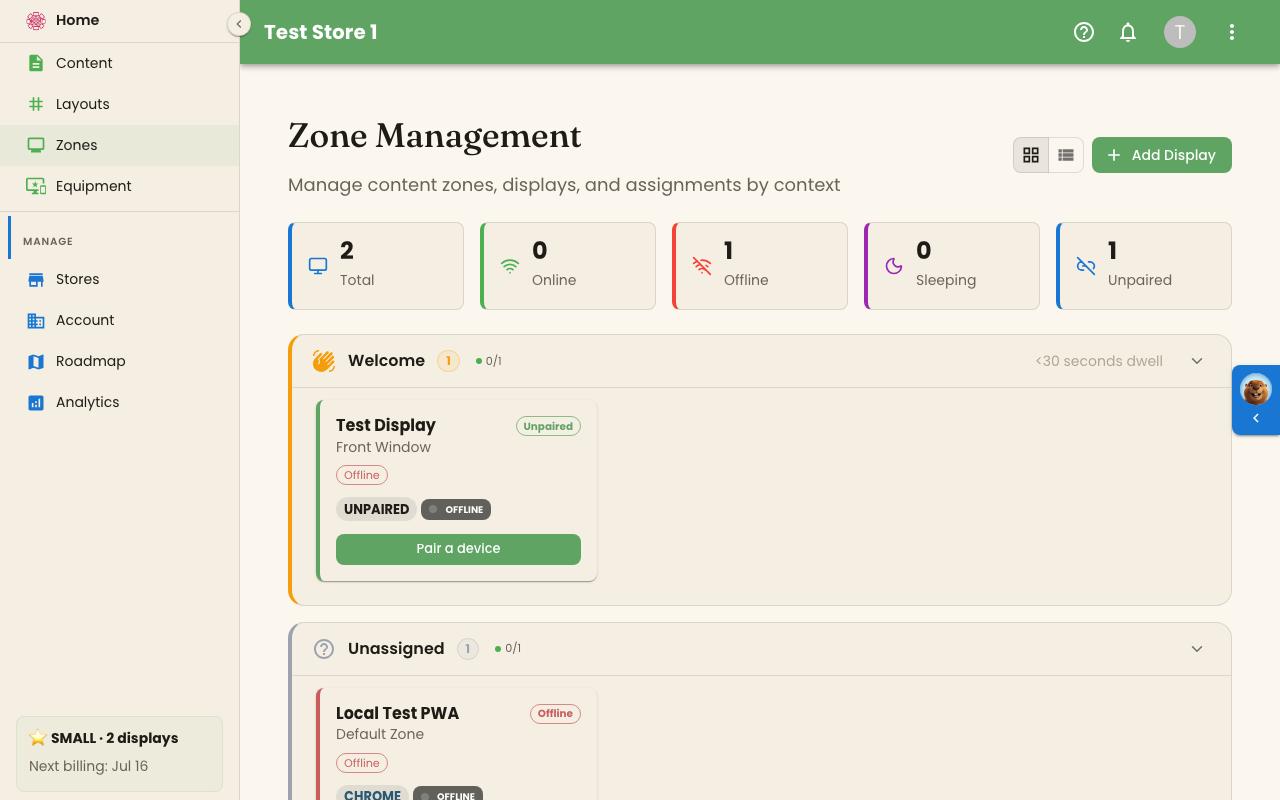Click the Online wifi icon

pyautogui.click(x=510, y=266)
